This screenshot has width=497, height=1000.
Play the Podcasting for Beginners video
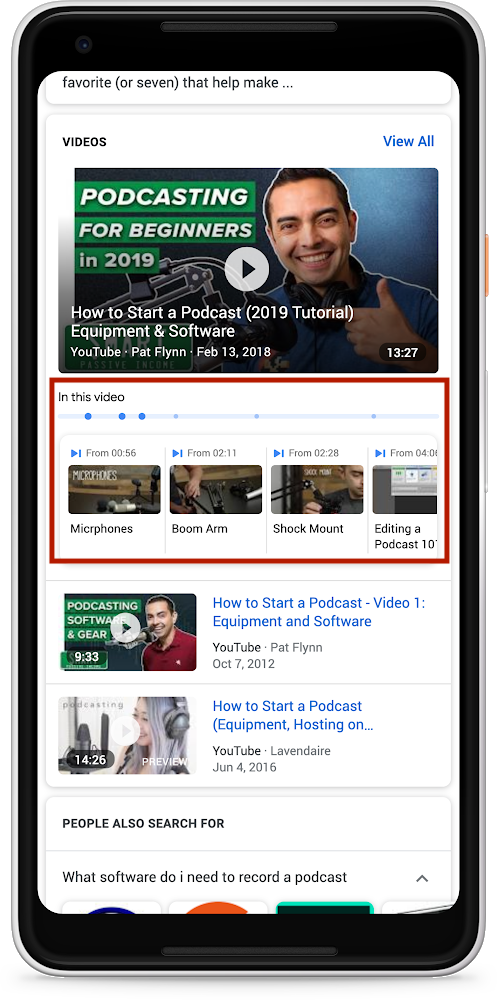click(x=247, y=268)
